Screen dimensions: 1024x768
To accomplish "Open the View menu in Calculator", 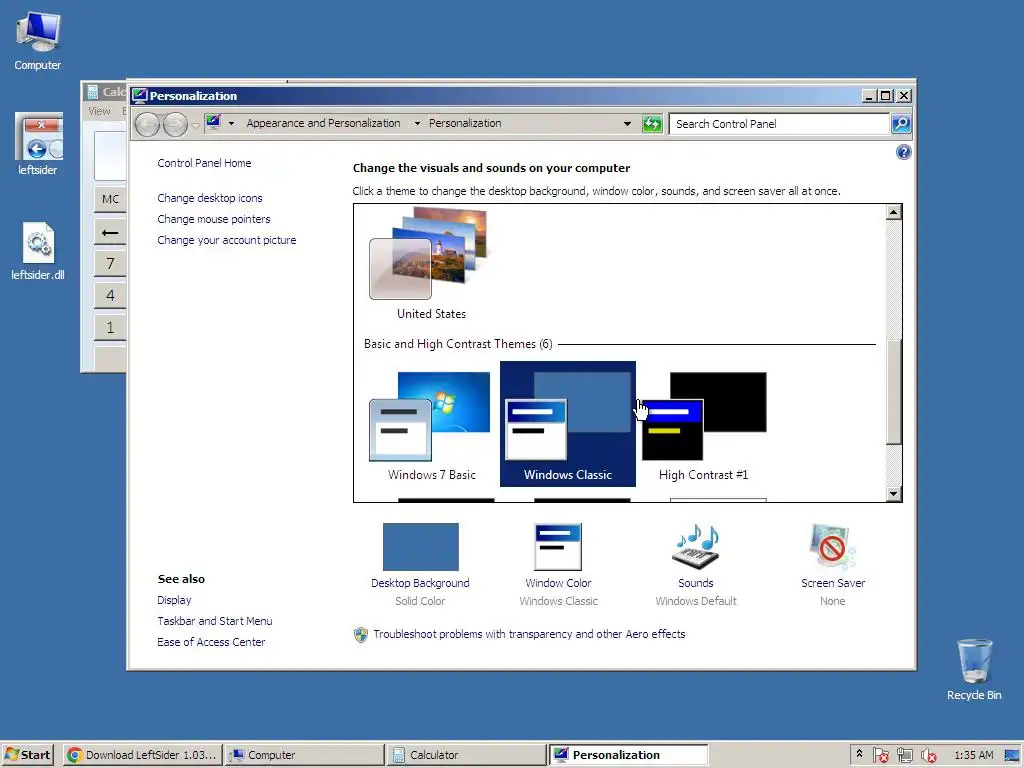I will pos(99,111).
